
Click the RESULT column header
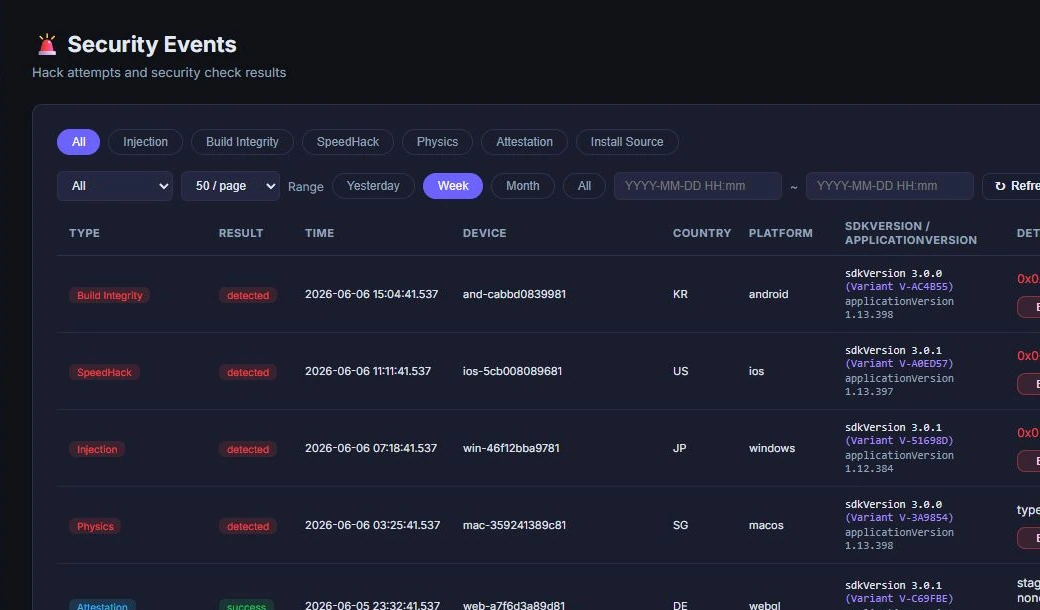click(241, 233)
